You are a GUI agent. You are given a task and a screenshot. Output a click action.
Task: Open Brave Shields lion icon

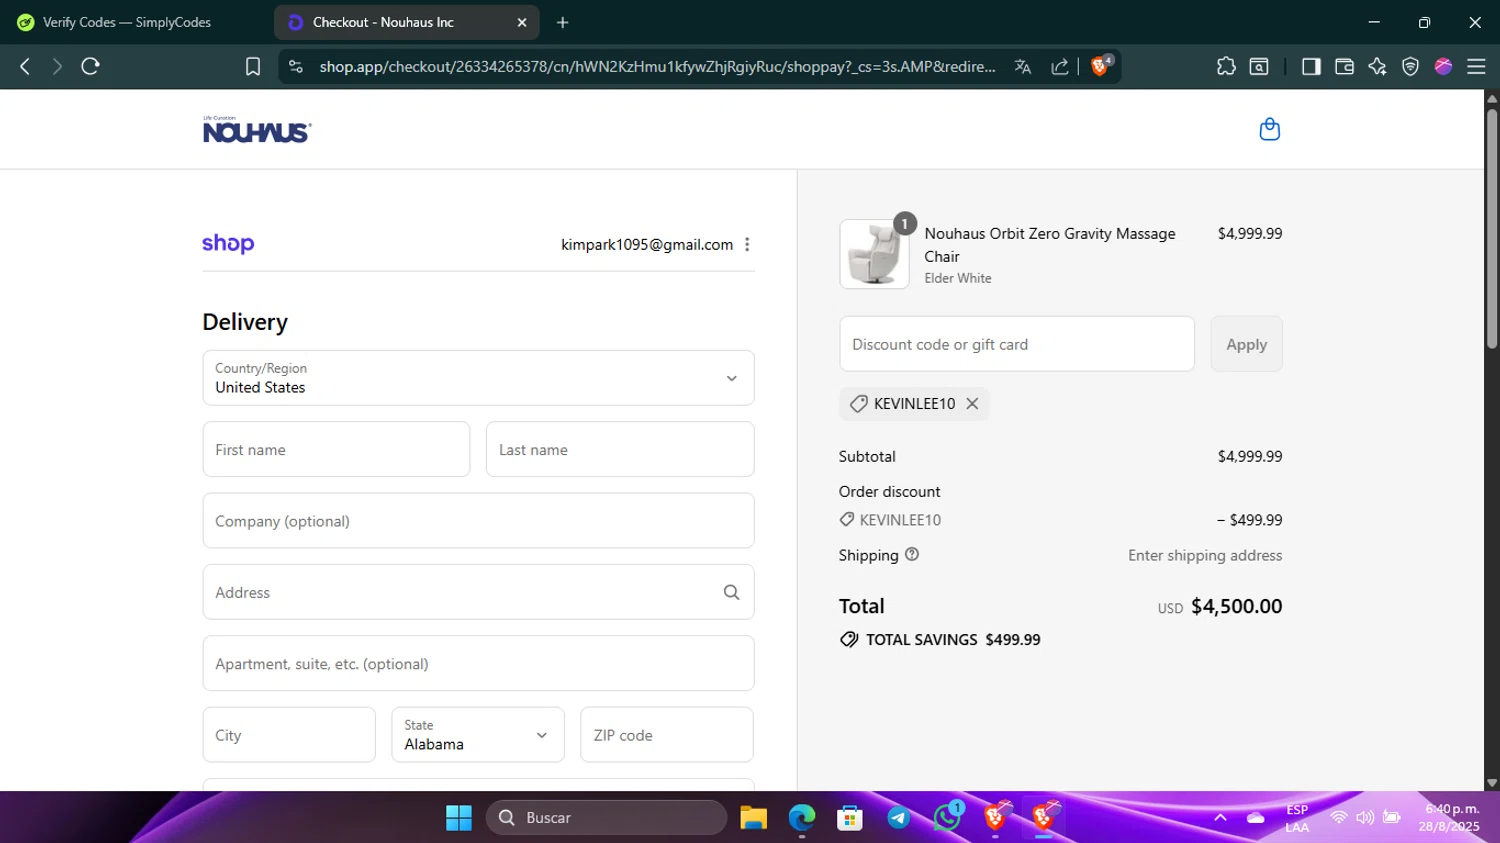(x=1101, y=66)
